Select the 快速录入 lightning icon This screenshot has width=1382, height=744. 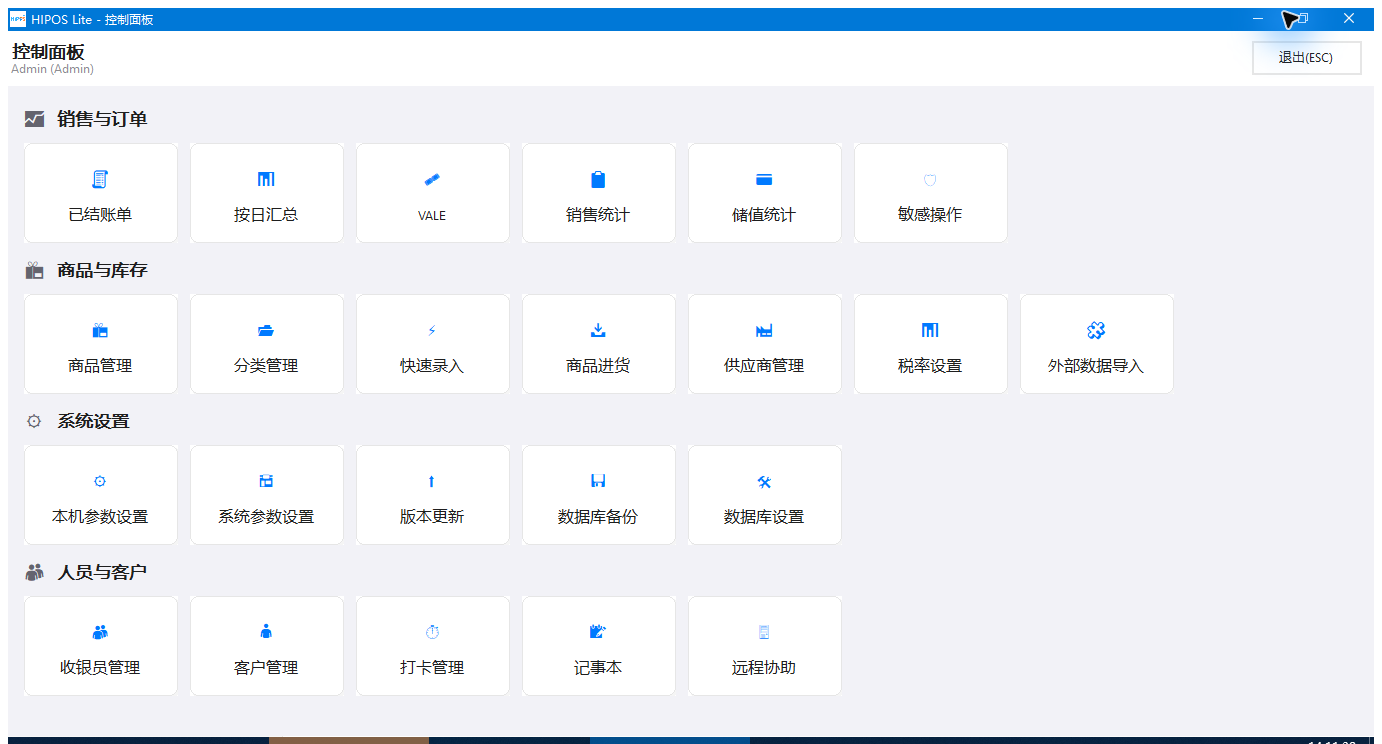pos(432,331)
